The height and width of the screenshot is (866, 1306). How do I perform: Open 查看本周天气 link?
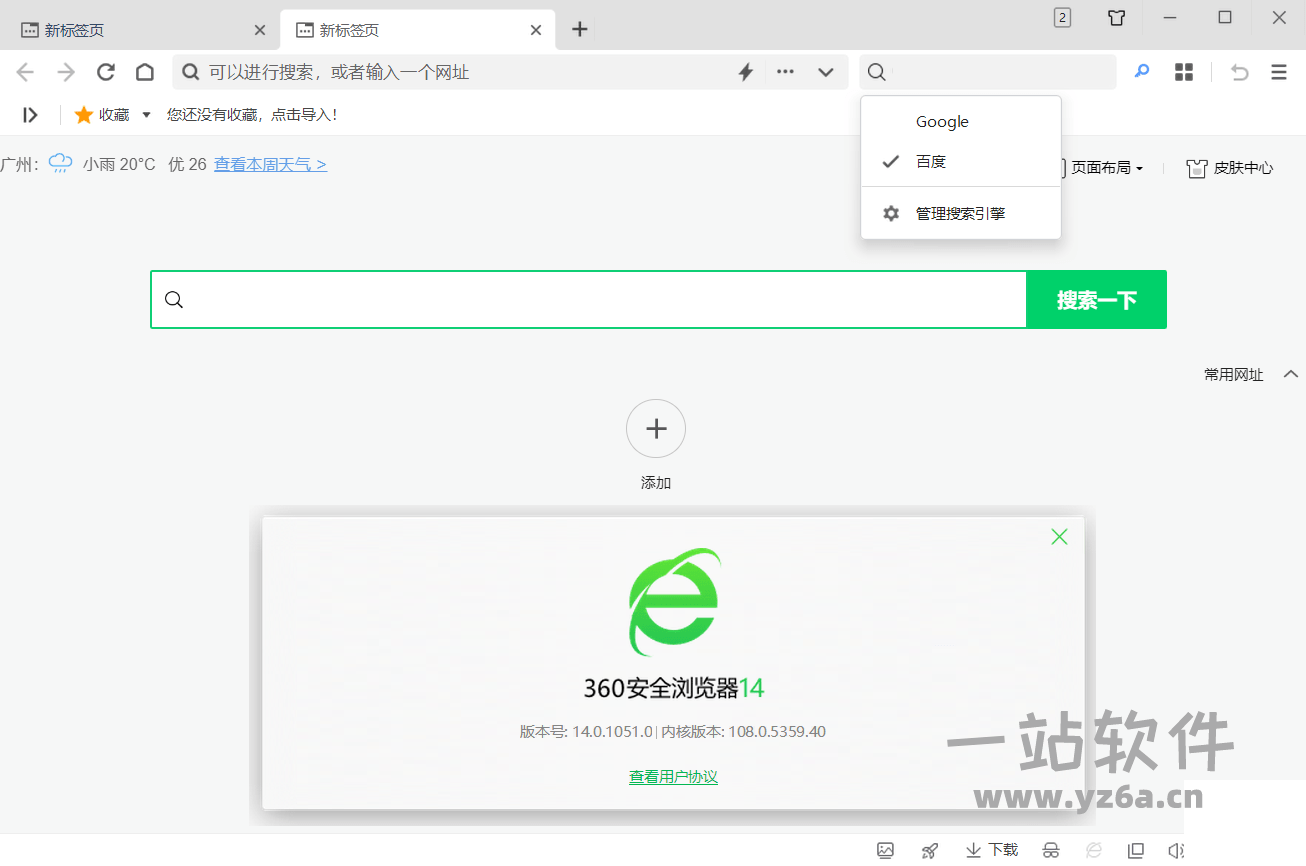(x=270, y=164)
